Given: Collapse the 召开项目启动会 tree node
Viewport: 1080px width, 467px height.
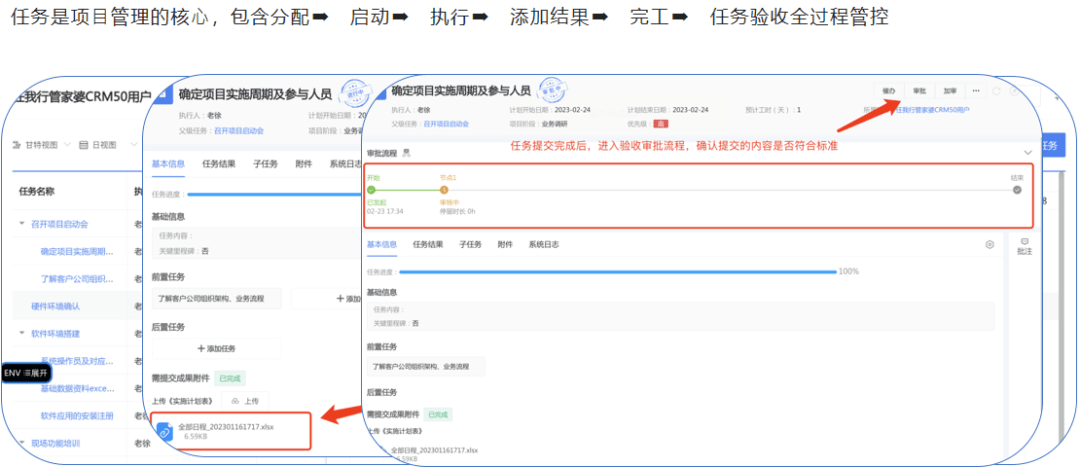Looking at the screenshot, I should pos(22,224).
